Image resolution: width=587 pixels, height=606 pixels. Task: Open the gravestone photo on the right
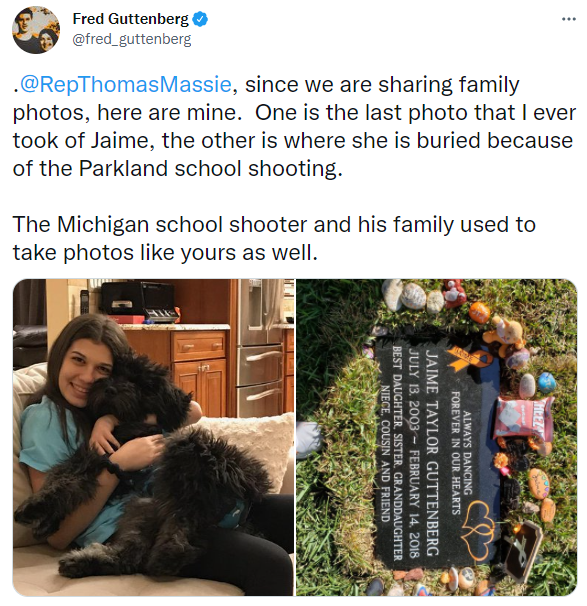pos(437,437)
